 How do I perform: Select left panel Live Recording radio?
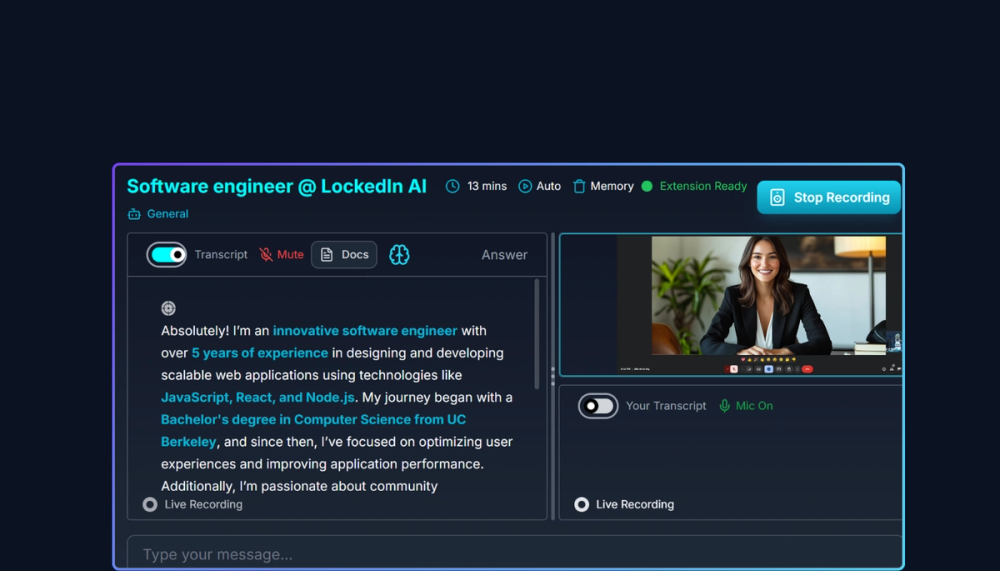[x=150, y=505]
